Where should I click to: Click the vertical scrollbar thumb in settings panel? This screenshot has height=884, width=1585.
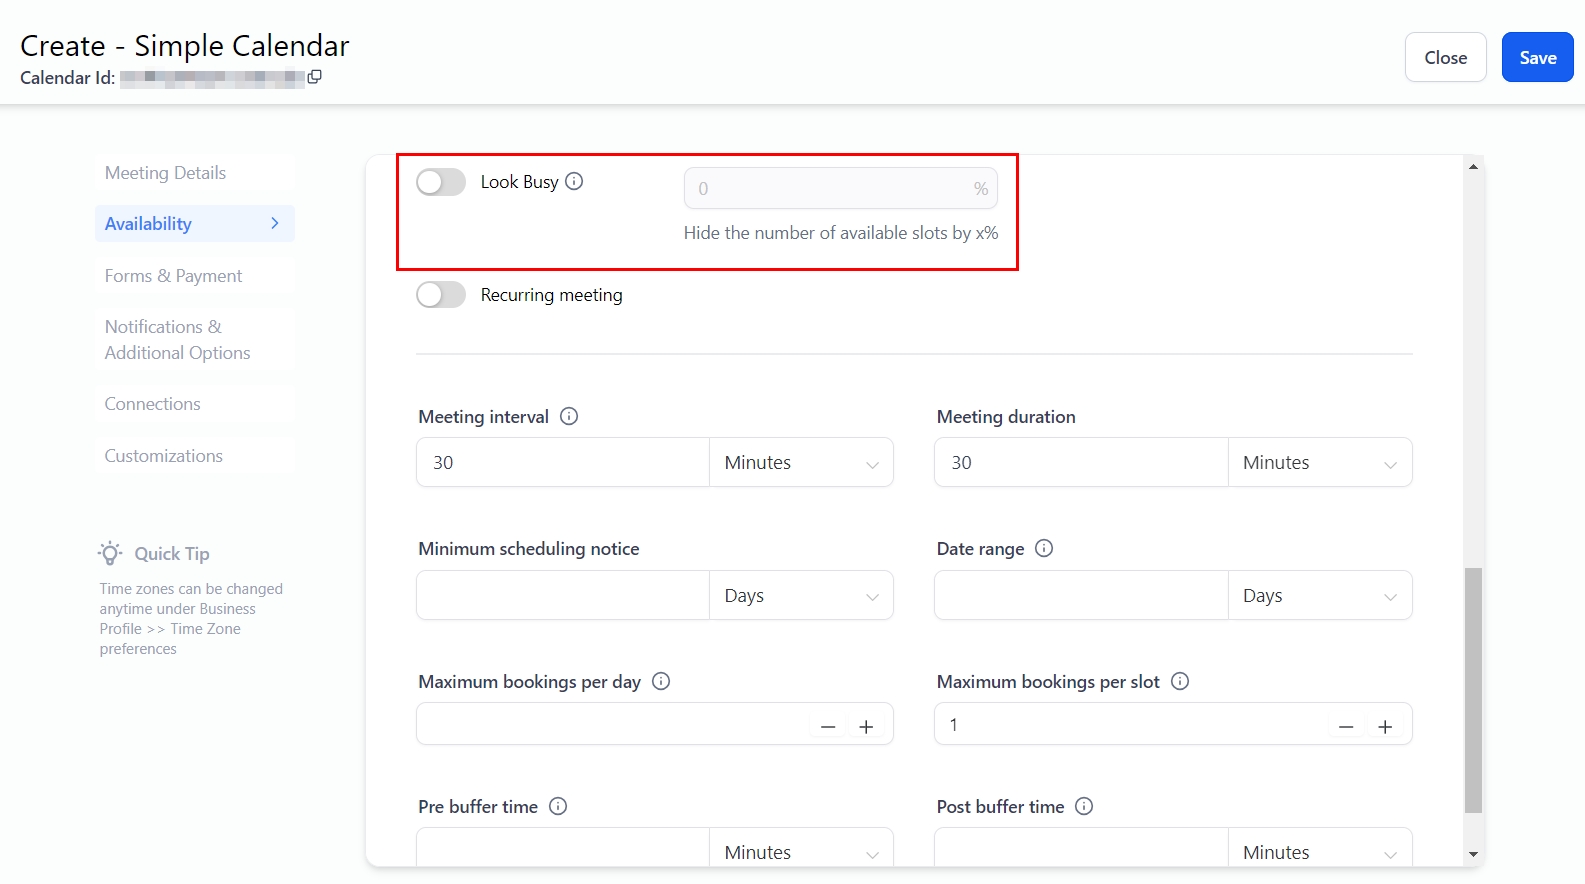coord(1473,690)
